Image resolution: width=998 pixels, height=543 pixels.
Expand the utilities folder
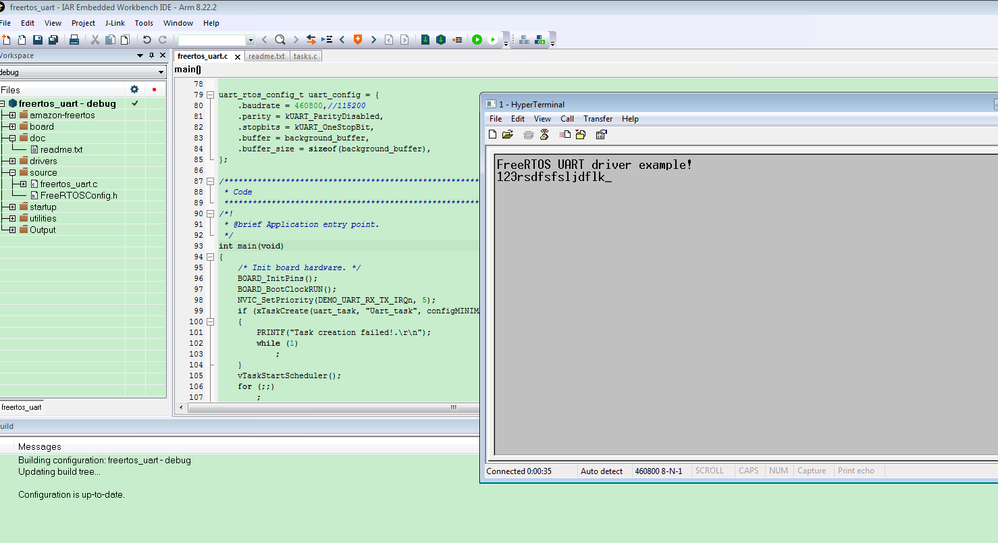(12, 218)
